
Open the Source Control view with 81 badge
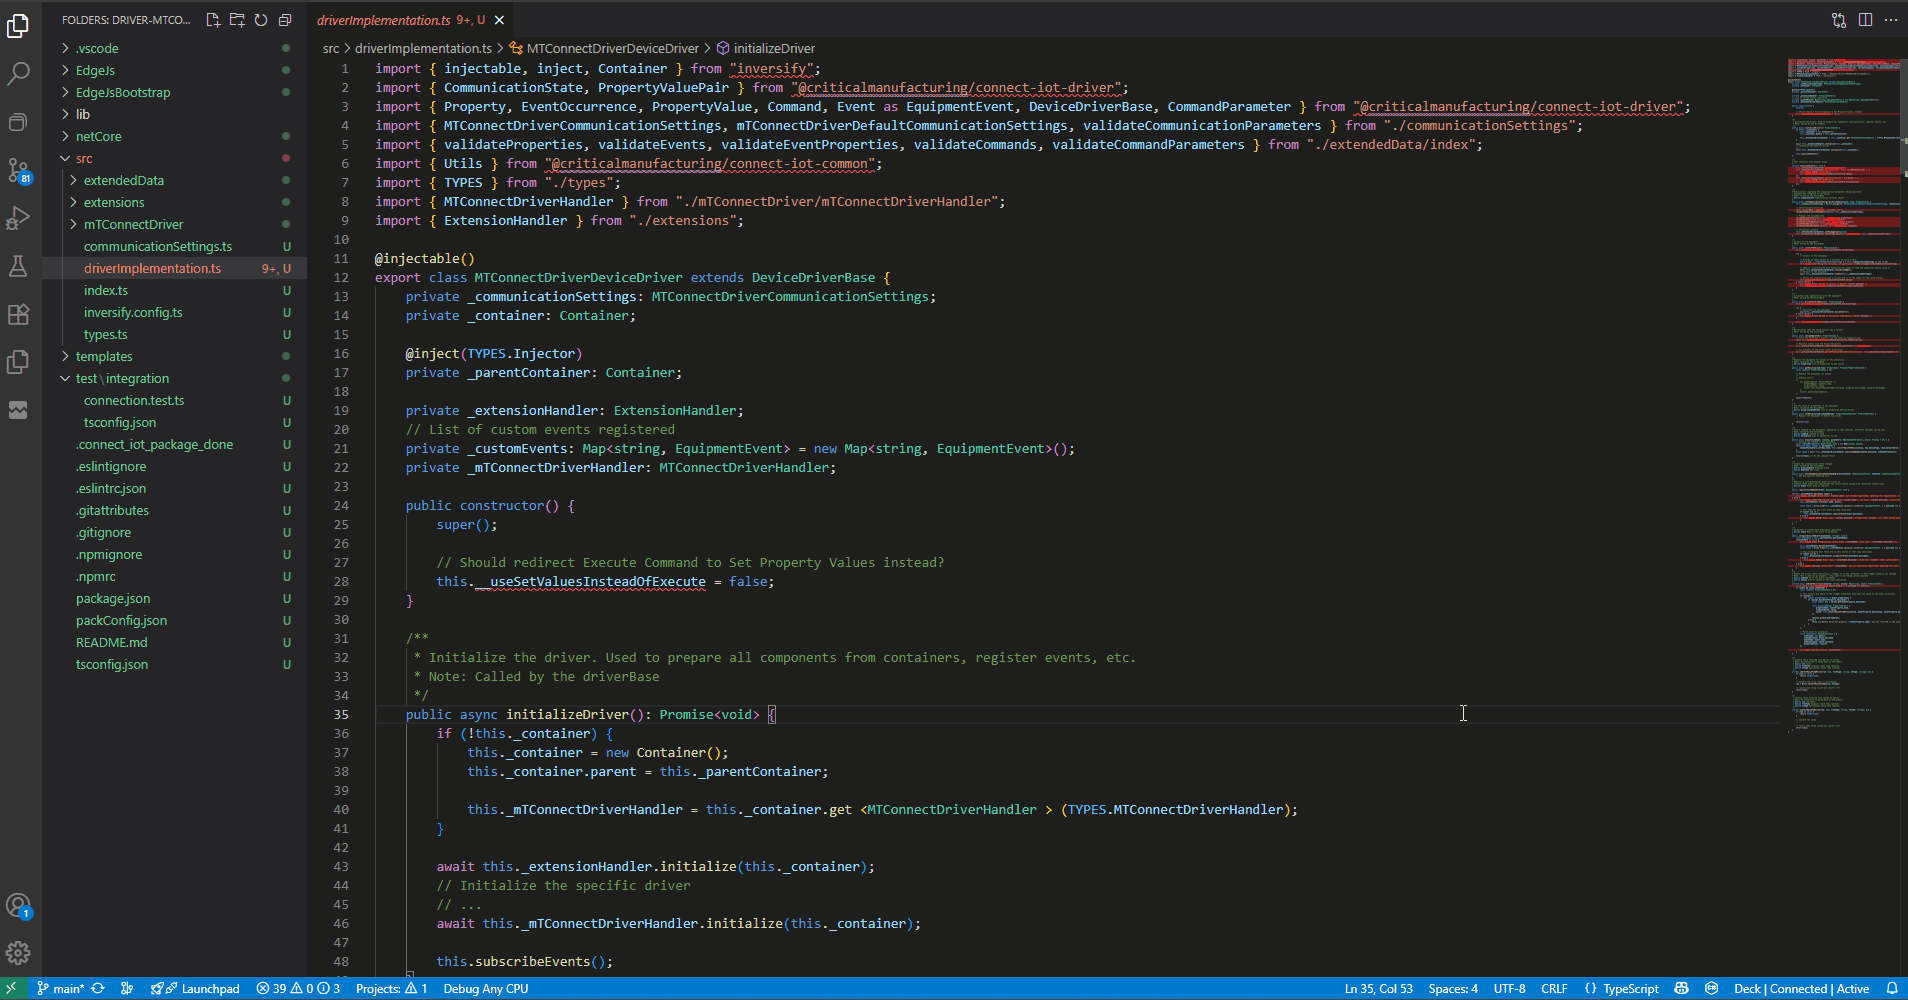tap(18, 170)
